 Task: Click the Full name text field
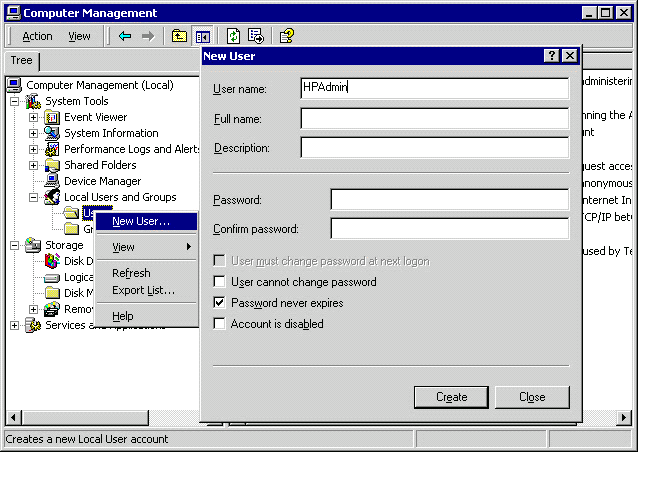click(x=434, y=119)
